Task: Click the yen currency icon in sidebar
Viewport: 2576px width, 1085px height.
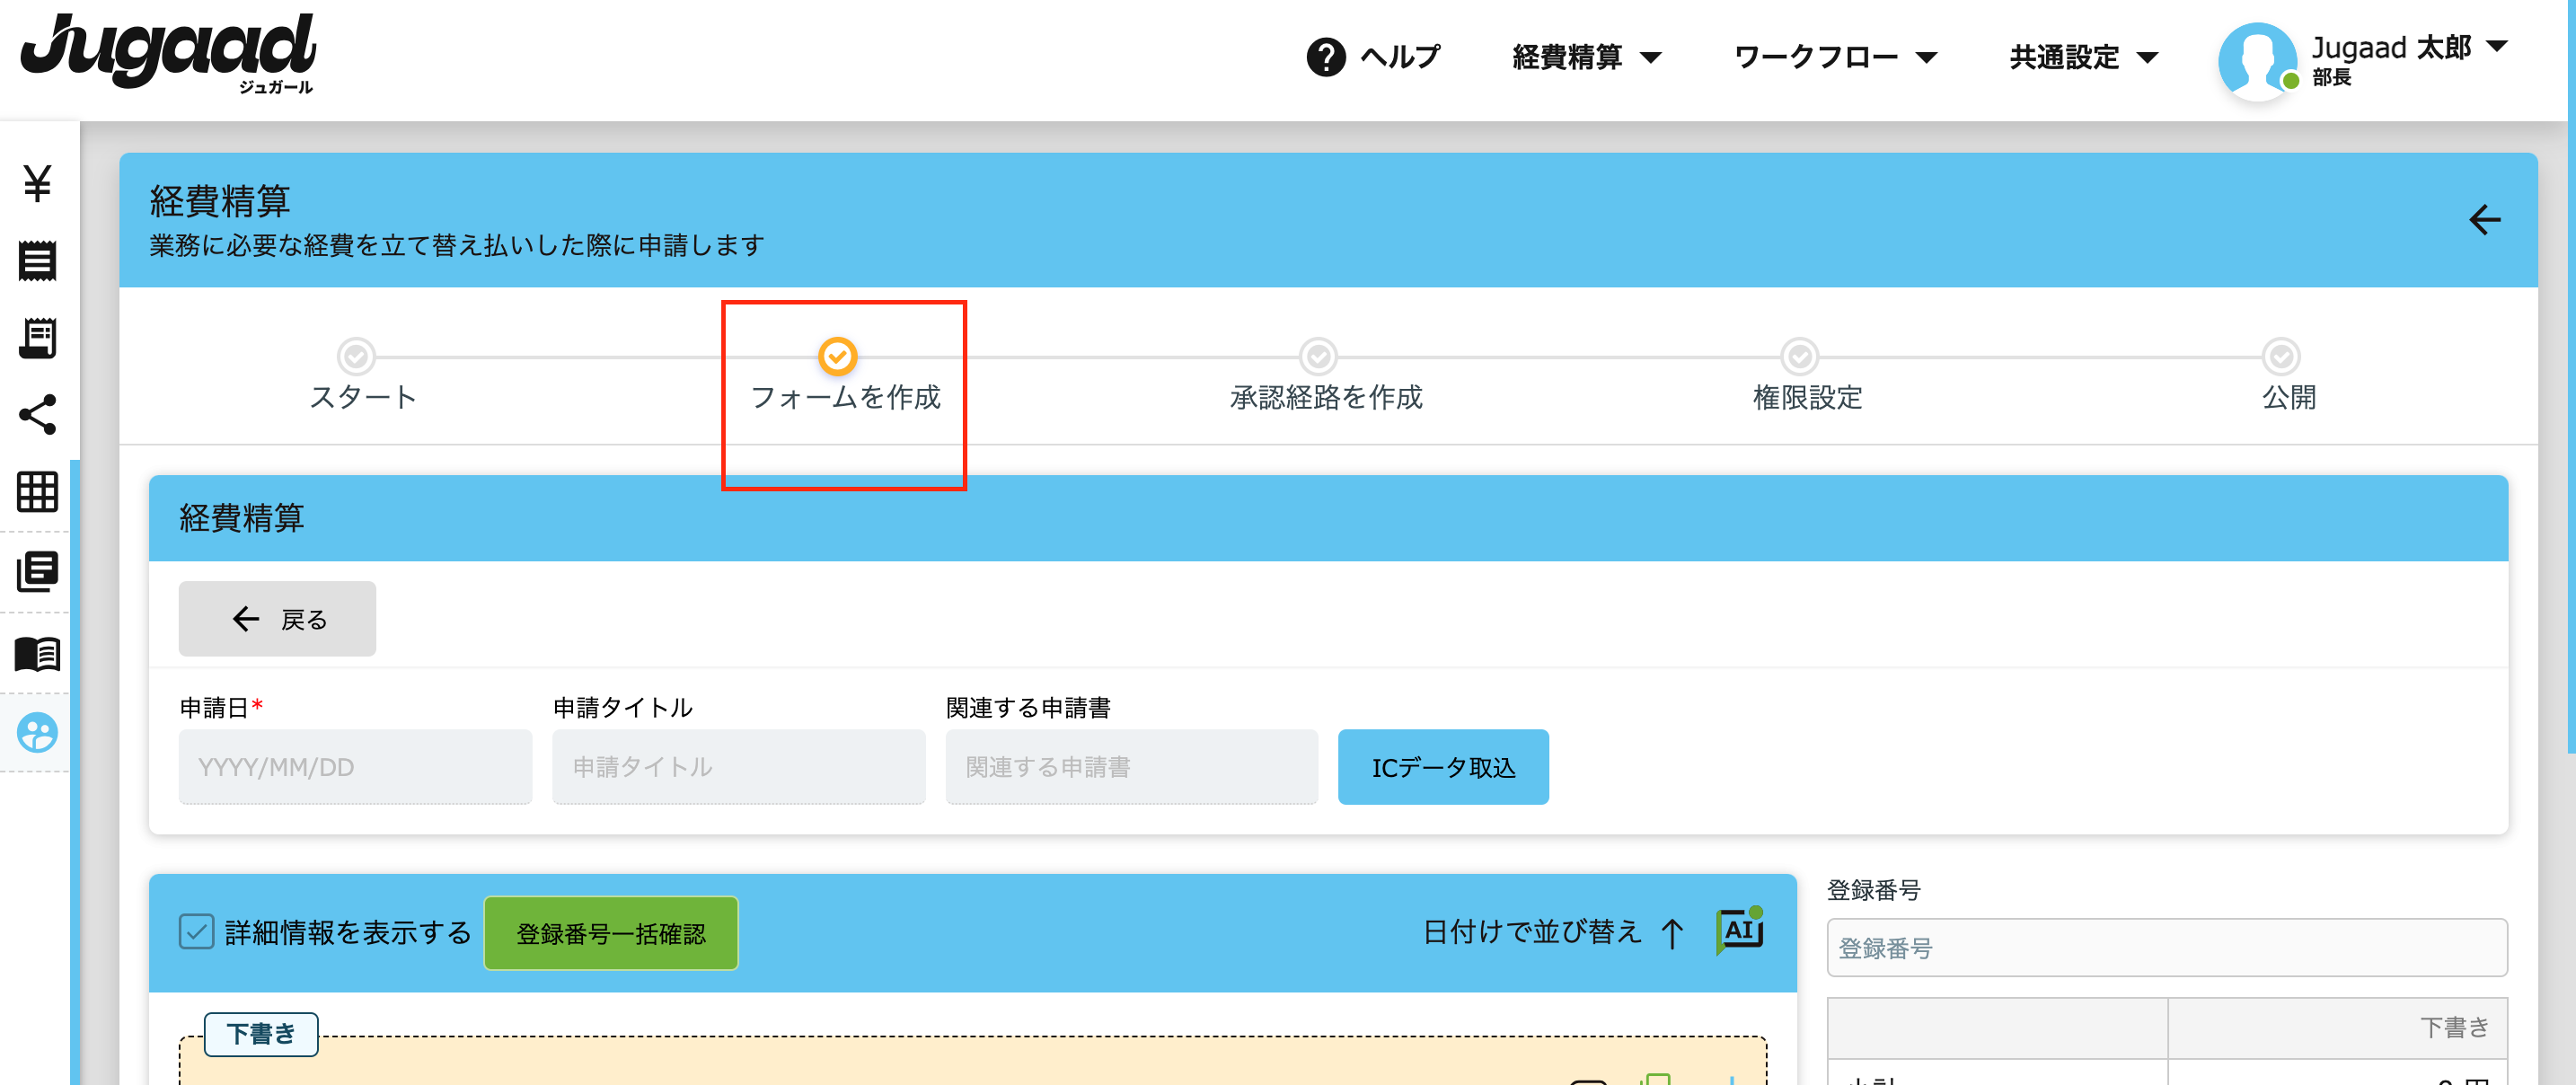Action: pyautogui.click(x=40, y=181)
